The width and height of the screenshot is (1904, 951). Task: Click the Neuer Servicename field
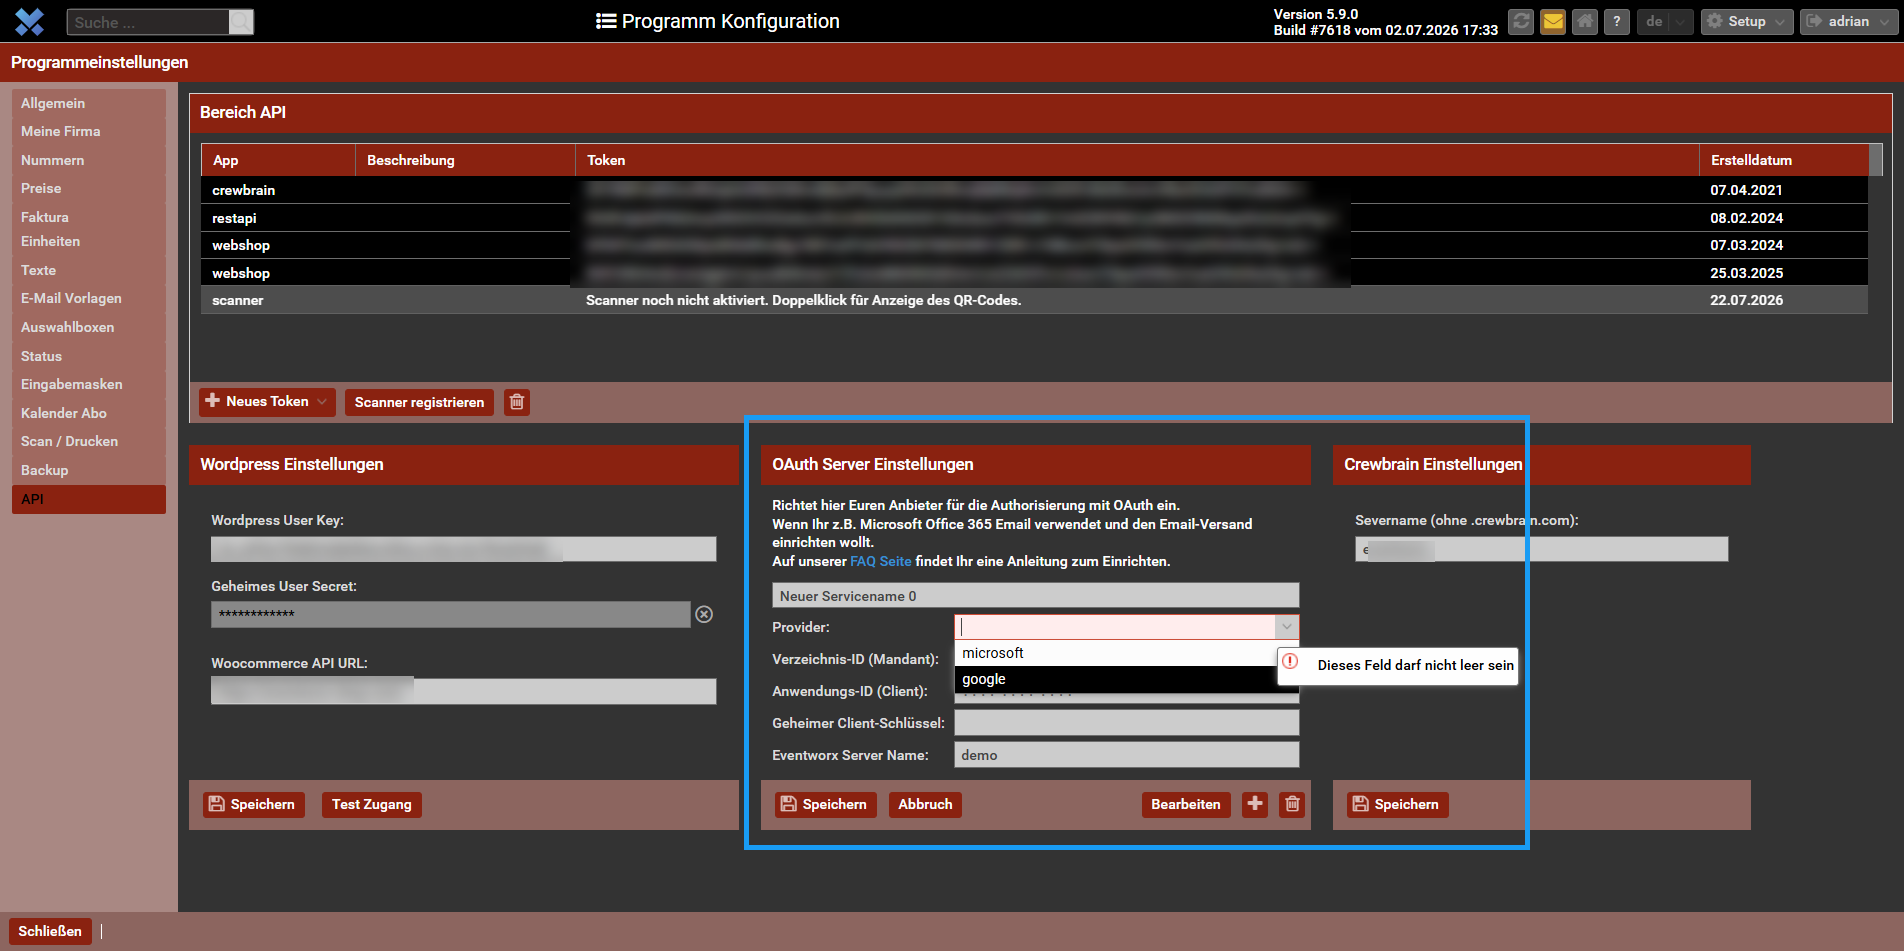1035,596
